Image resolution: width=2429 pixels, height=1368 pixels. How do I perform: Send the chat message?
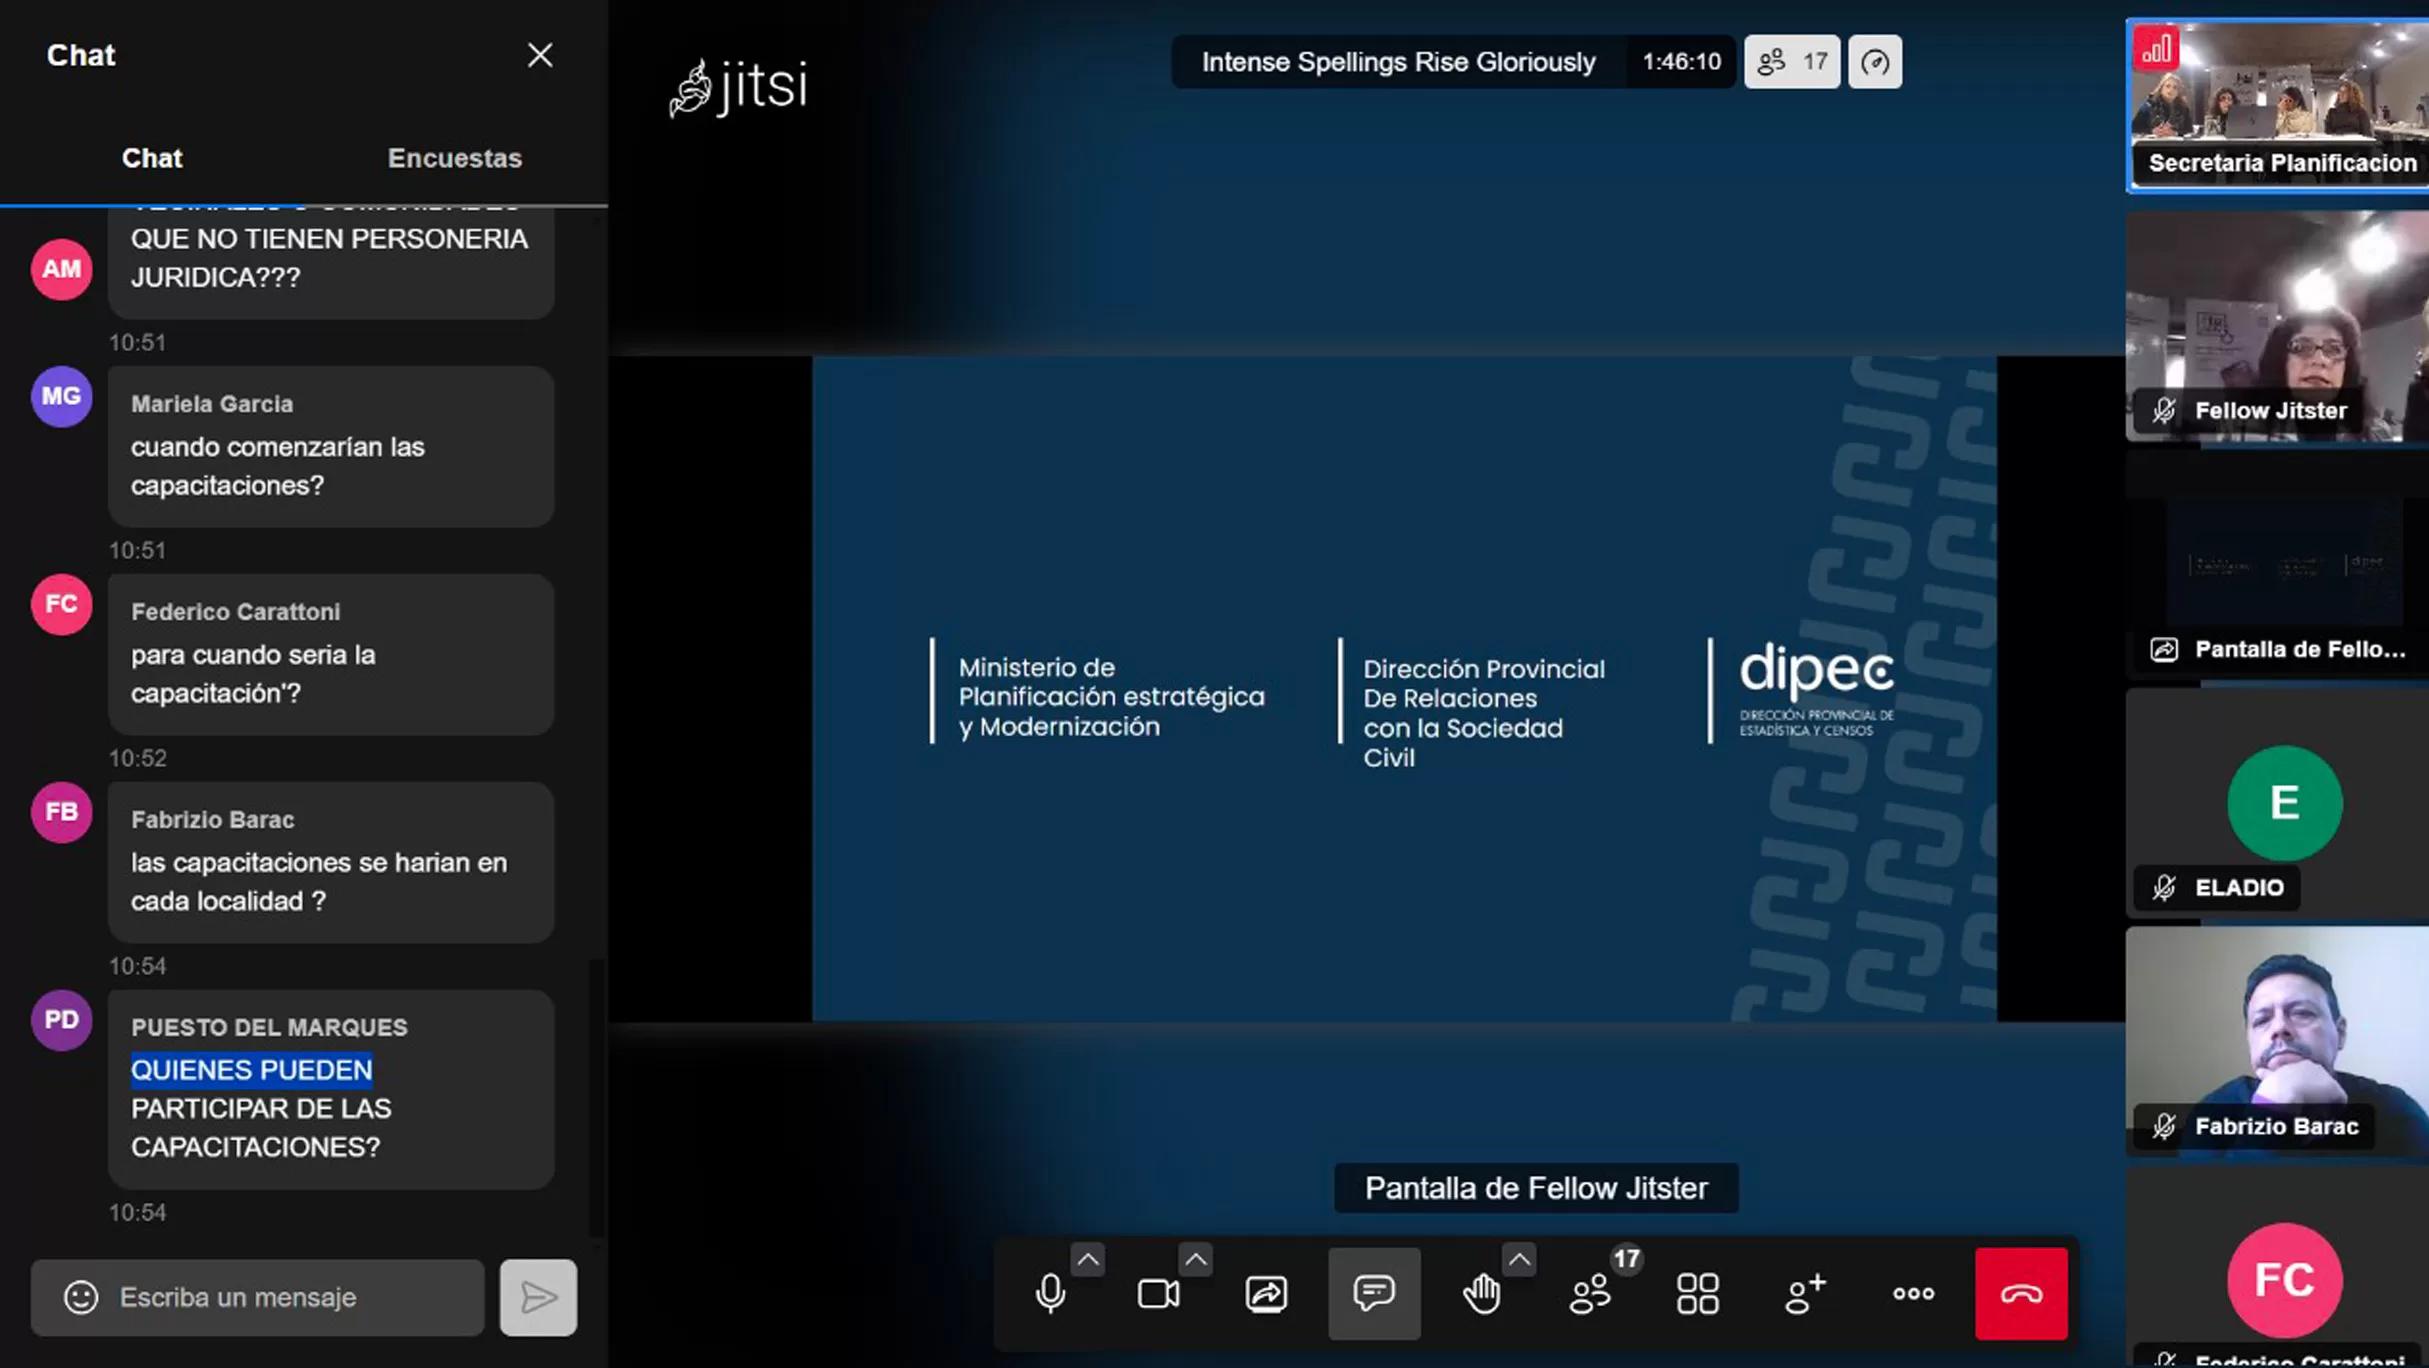click(538, 1297)
